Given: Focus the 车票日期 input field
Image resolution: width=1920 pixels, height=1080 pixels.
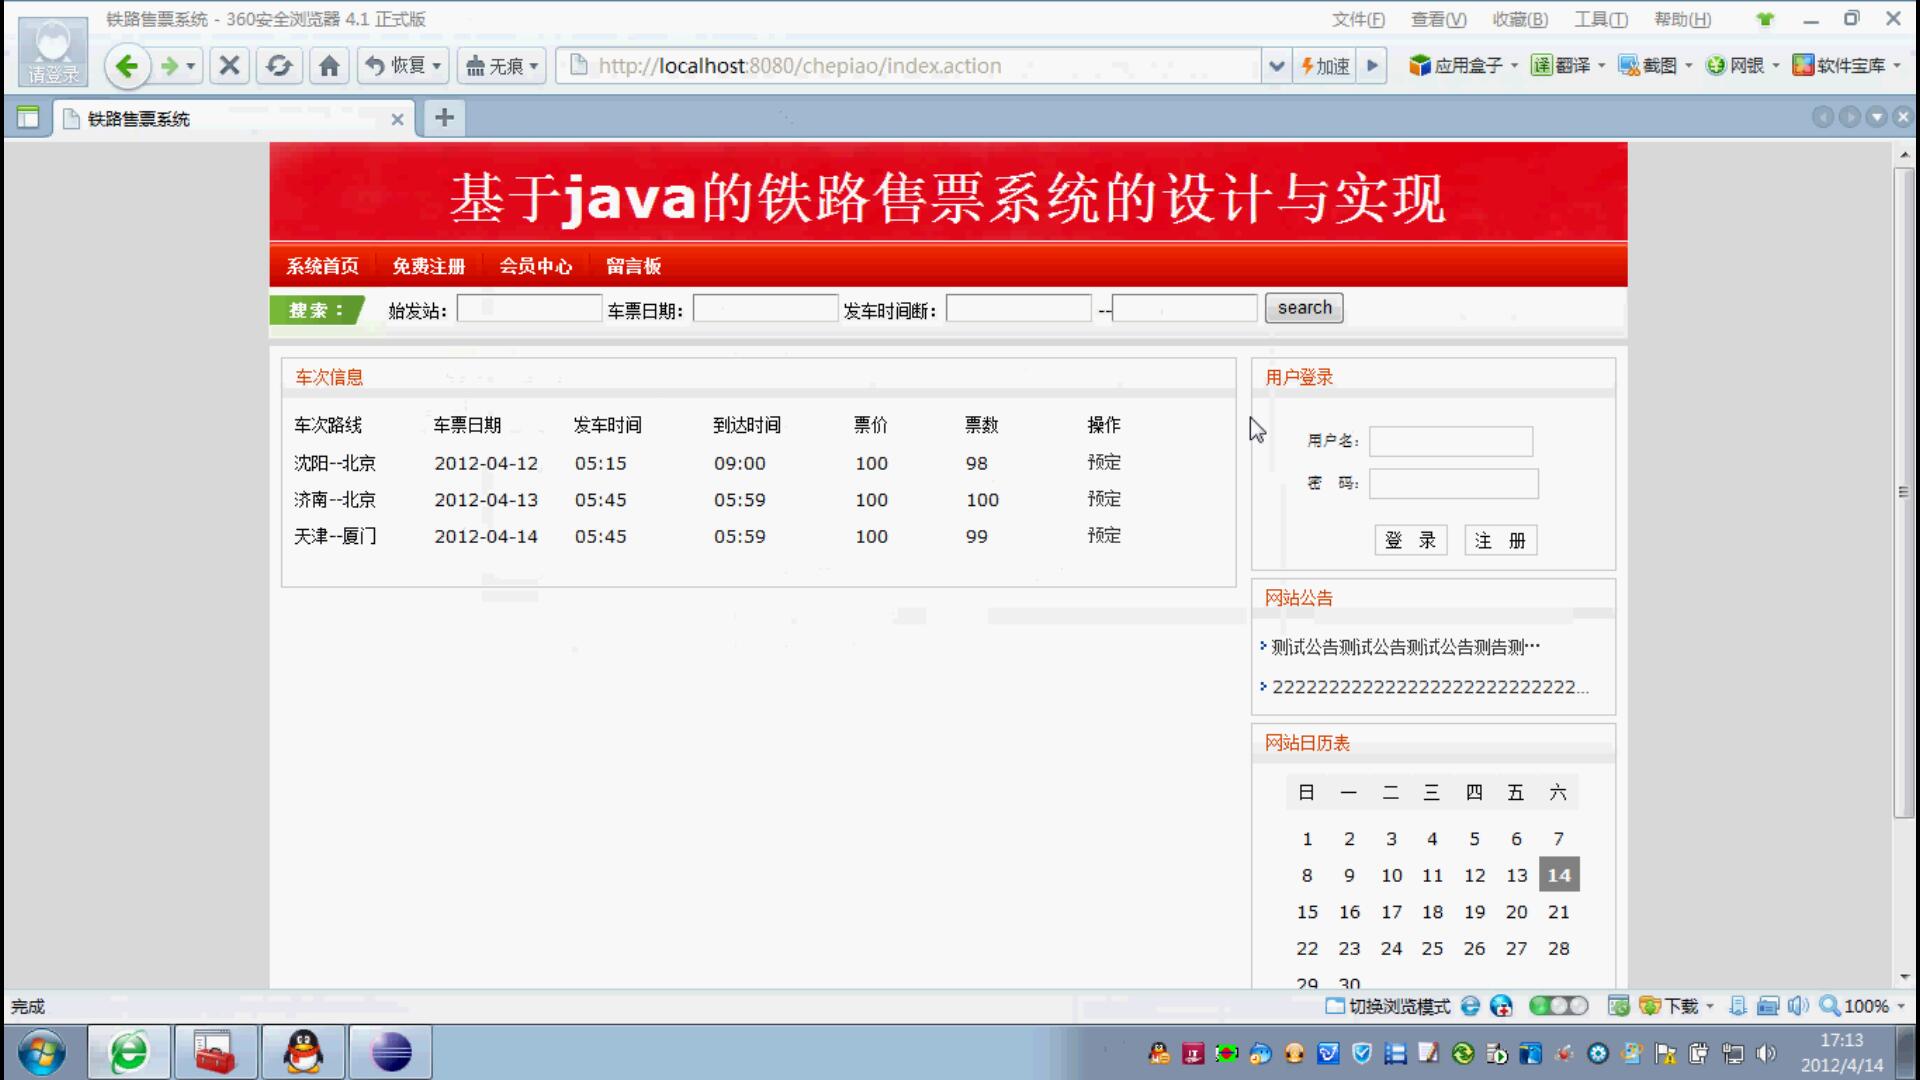Looking at the screenshot, I should pyautogui.click(x=765, y=308).
